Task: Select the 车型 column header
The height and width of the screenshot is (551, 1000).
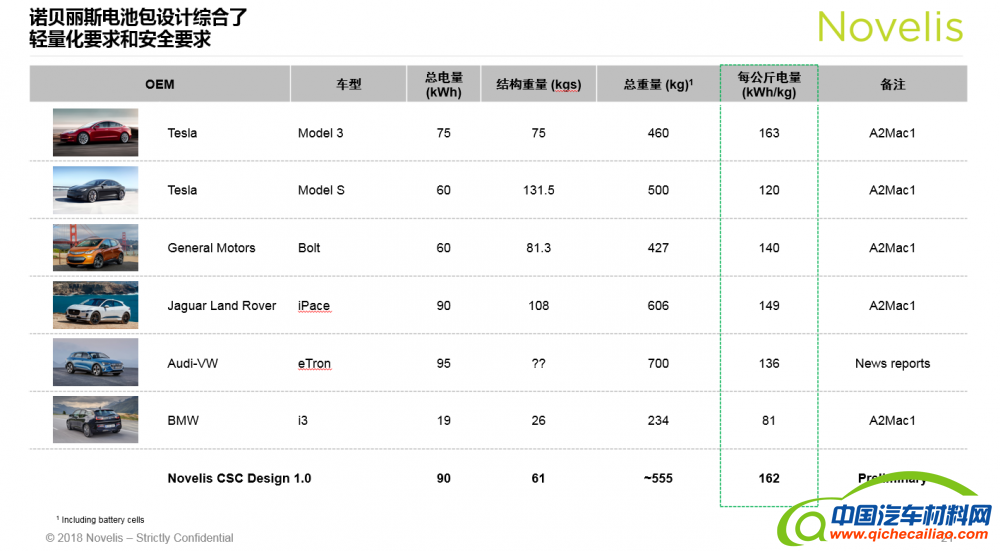Action: (x=349, y=84)
